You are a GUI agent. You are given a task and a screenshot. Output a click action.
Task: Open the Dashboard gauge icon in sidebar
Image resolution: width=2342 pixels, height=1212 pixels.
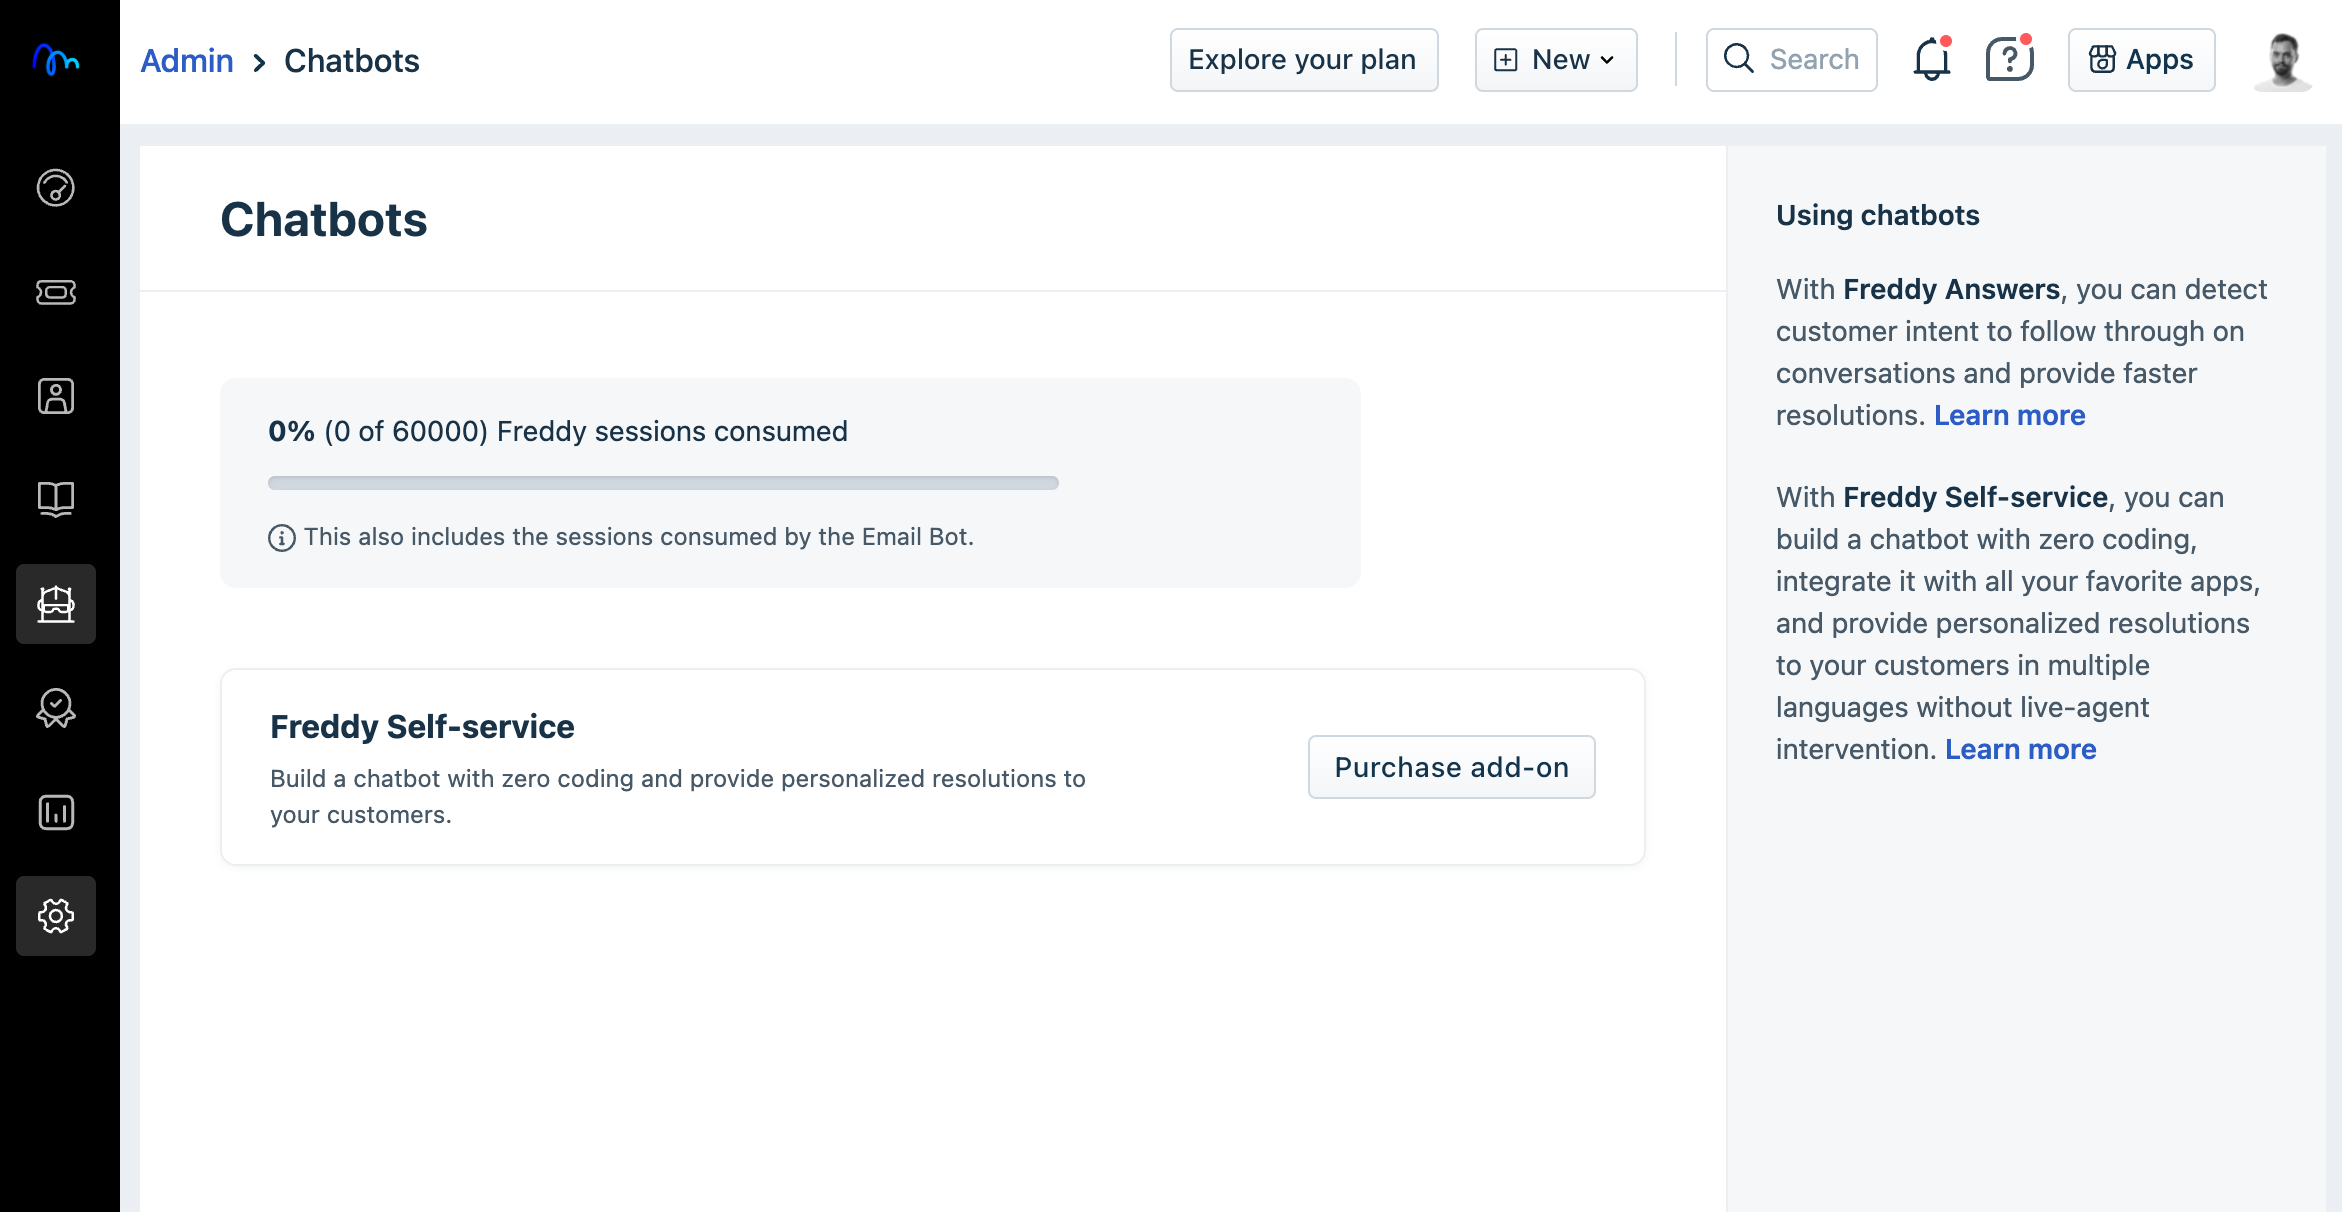click(x=56, y=188)
